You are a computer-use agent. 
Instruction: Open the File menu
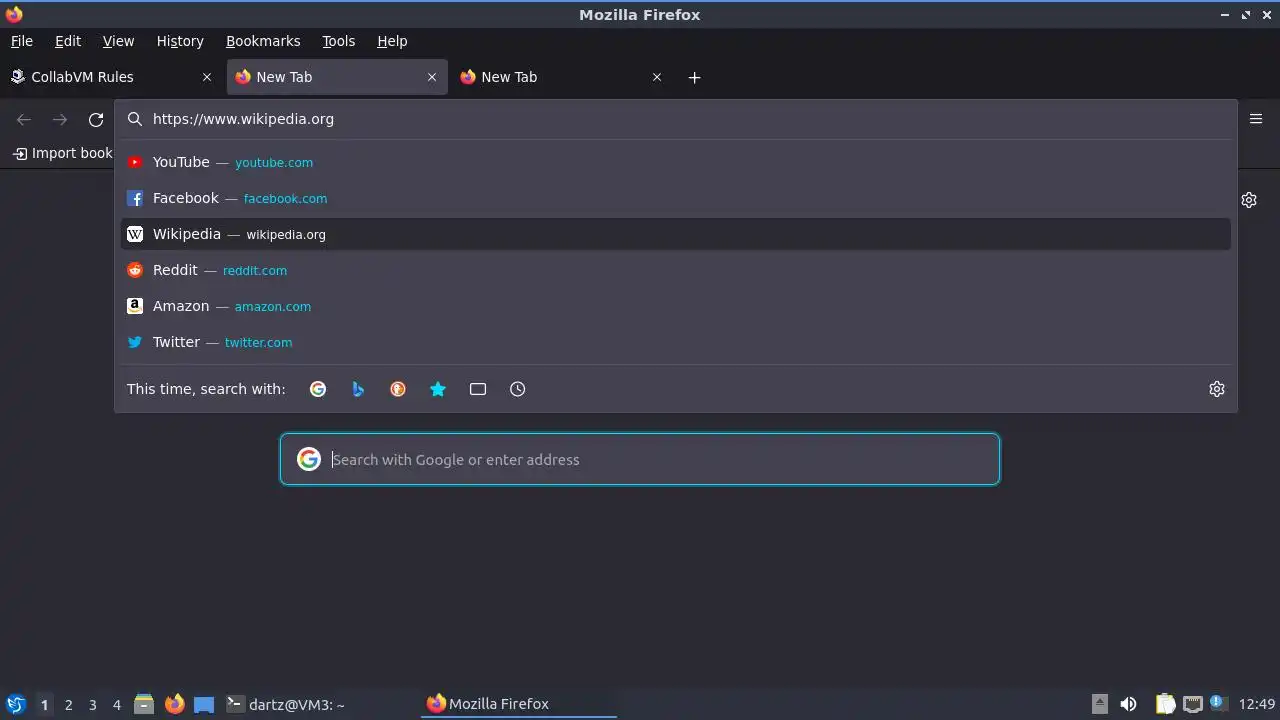[x=21, y=41]
